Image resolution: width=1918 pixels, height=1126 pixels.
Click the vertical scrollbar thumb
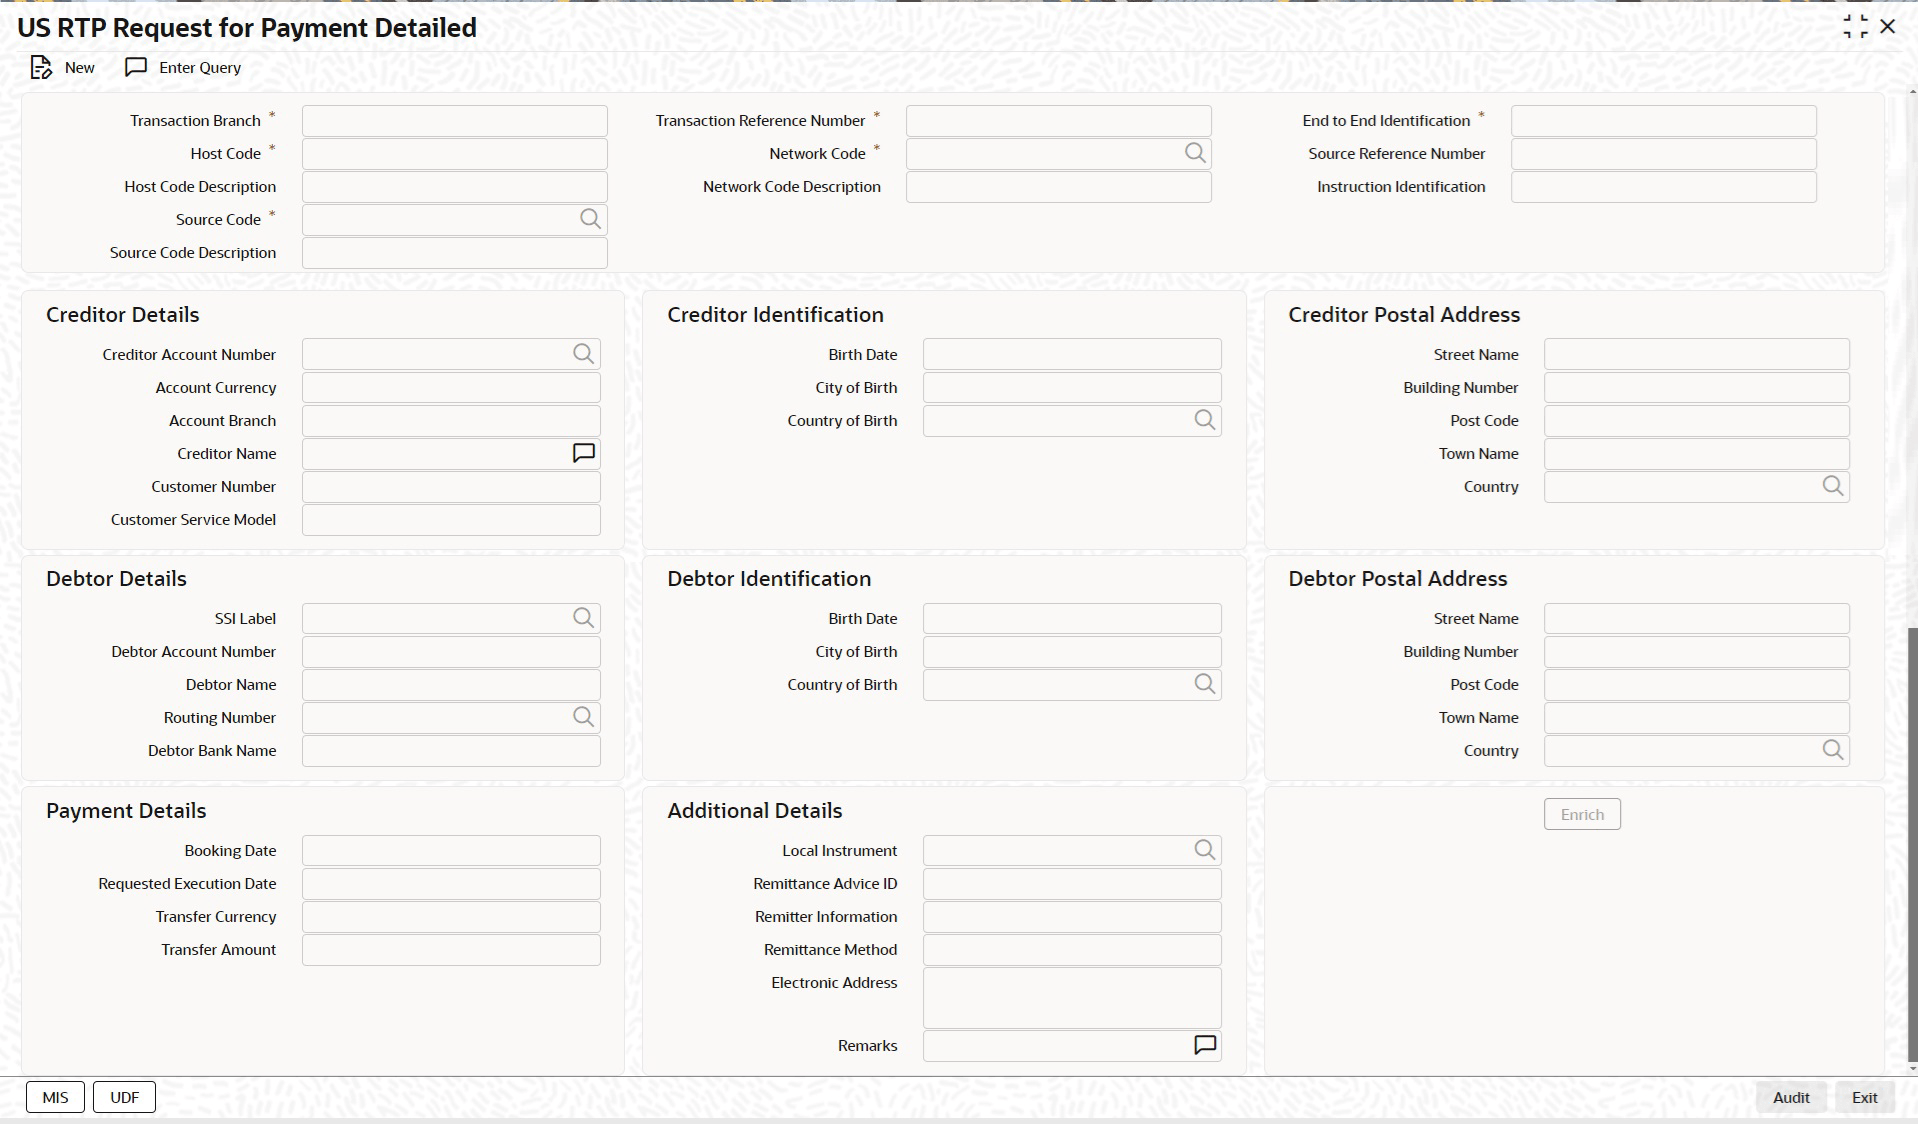pos(1912,845)
